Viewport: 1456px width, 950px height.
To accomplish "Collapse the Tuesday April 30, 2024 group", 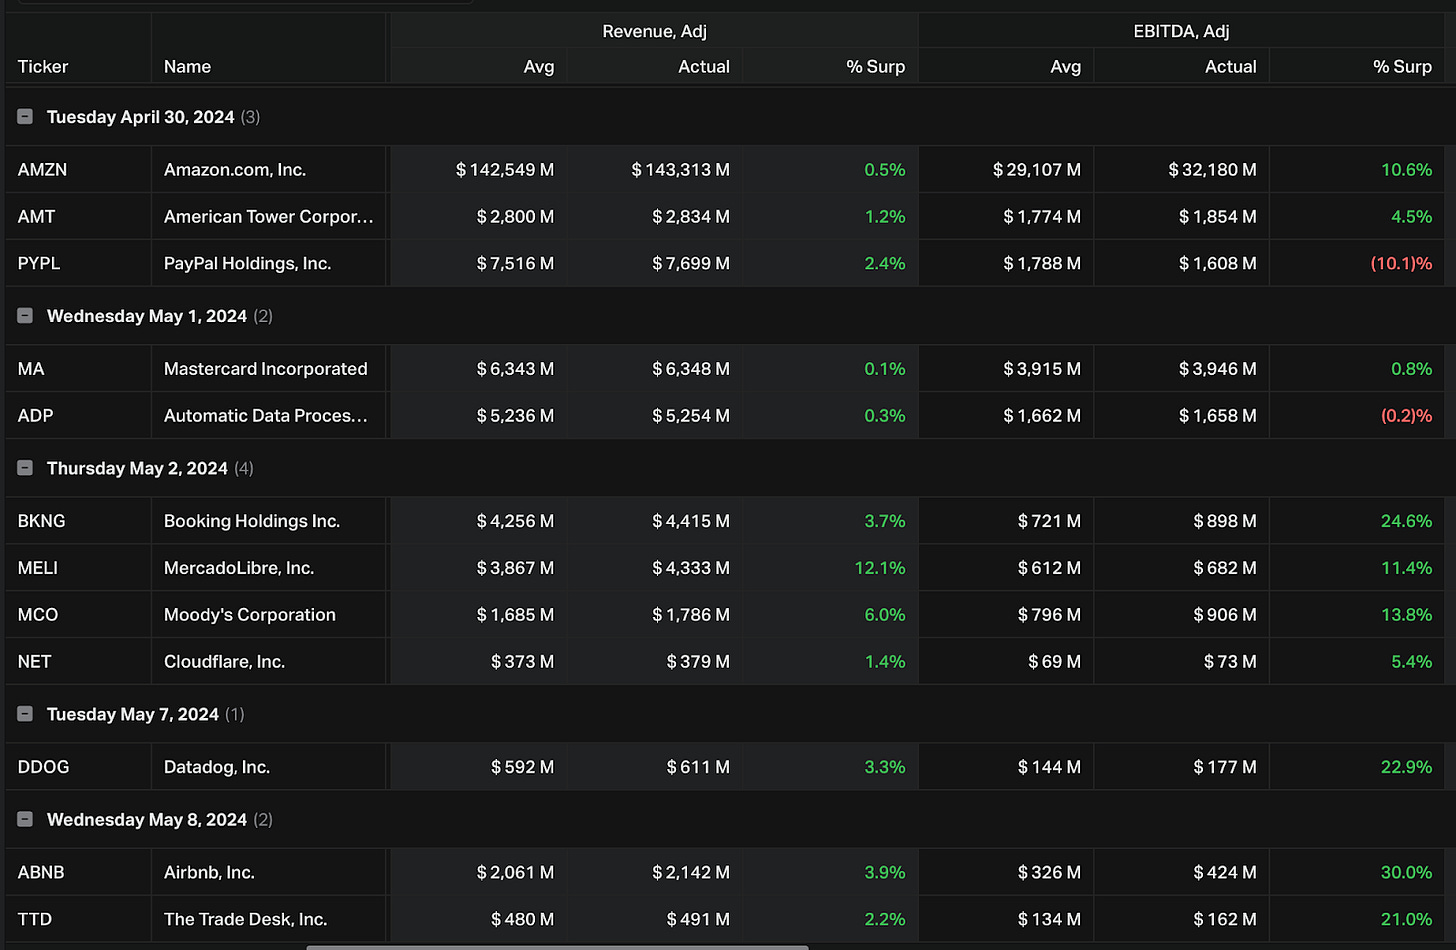I will (25, 117).
